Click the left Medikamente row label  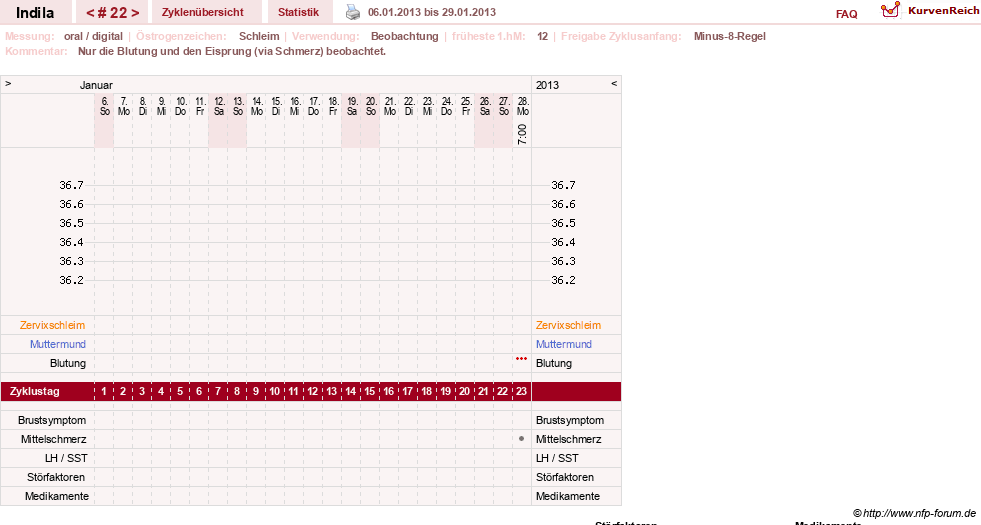tap(57, 496)
